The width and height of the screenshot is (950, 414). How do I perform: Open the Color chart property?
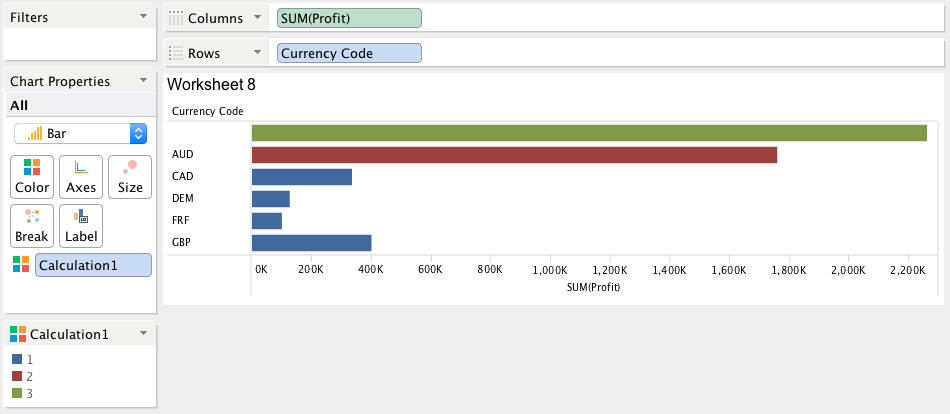pyautogui.click(x=32, y=177)
